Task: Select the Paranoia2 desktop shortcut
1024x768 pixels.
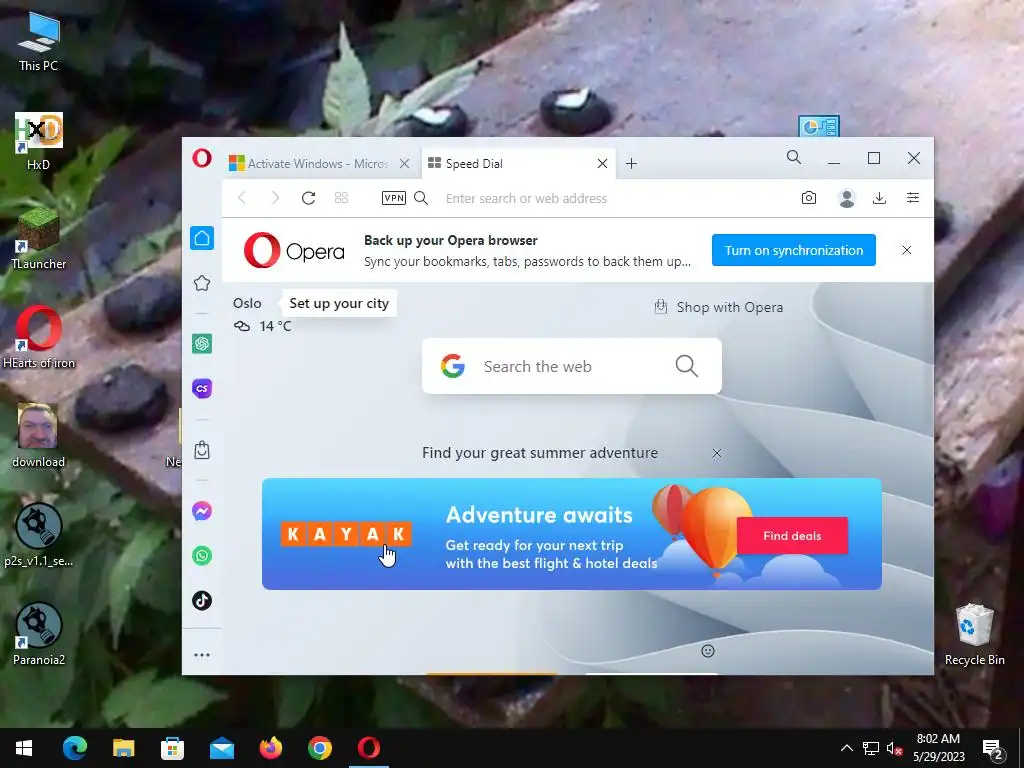Action: click(x=39, y=633)
